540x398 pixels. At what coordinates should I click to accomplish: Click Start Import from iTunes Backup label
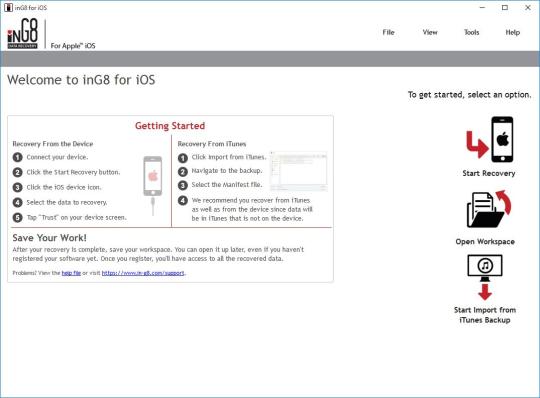coord(485,315)
